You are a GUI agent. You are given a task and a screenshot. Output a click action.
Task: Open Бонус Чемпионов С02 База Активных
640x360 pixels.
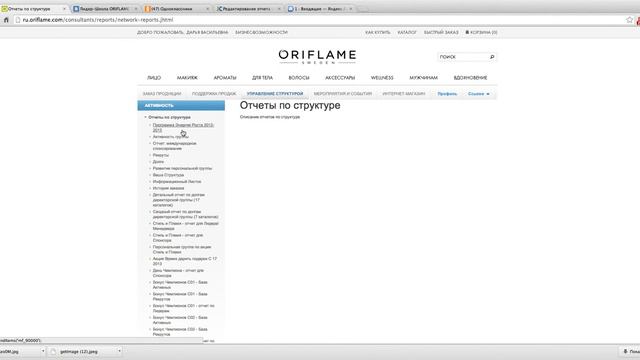tap(180, 320)
